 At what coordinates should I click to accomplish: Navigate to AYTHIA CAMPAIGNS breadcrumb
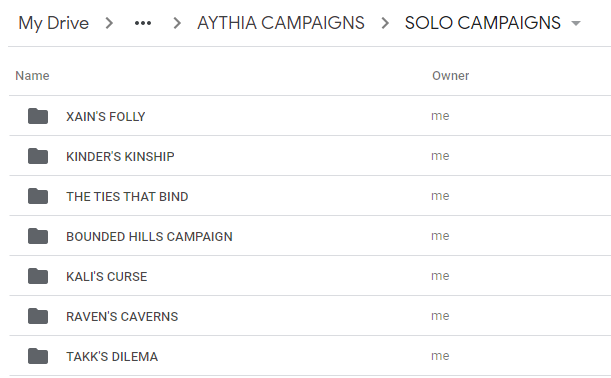[x=281, y=23]
